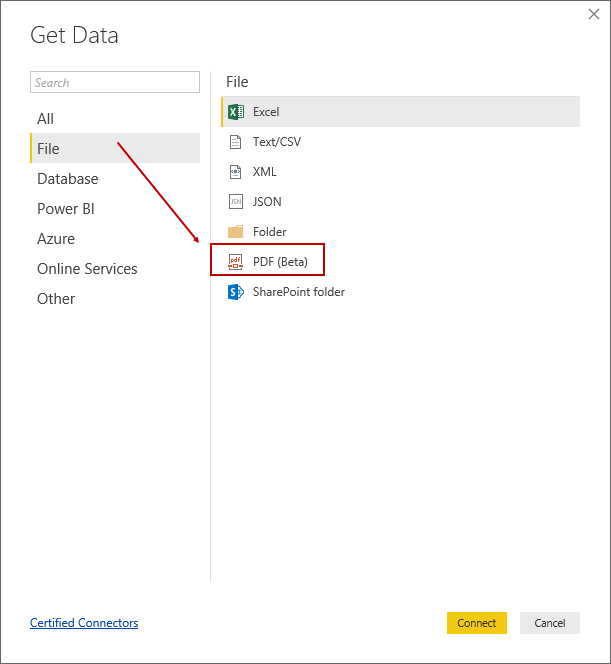
Task: Show the Azure connectors category
Action: pos(56,239)
